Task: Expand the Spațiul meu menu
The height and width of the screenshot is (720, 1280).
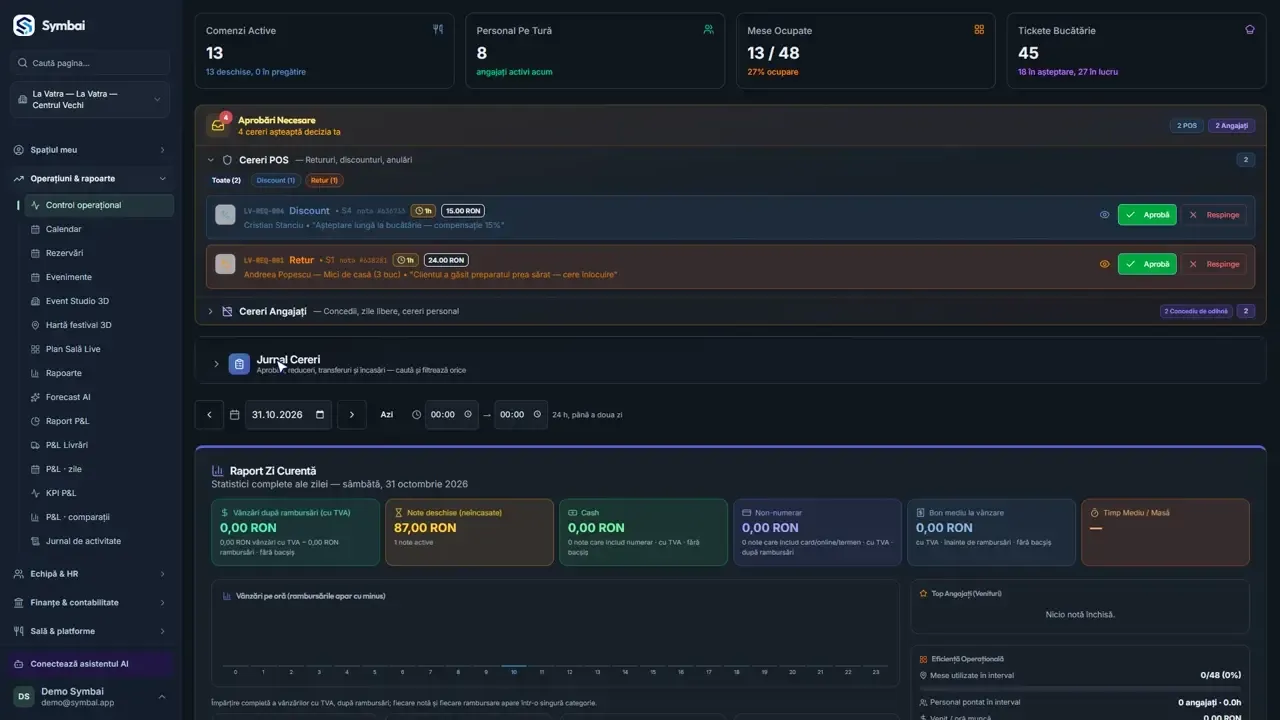Action: click(x=90, y=150)
